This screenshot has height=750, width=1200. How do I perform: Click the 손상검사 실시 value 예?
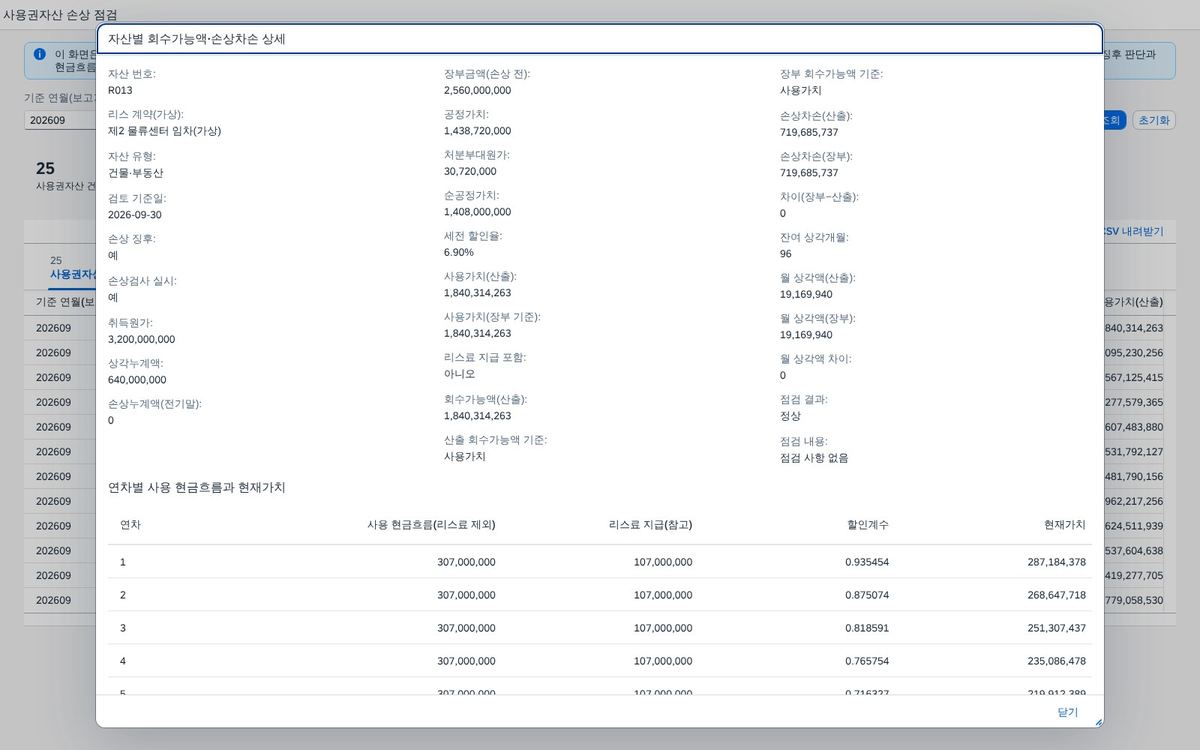click(113, 298)
